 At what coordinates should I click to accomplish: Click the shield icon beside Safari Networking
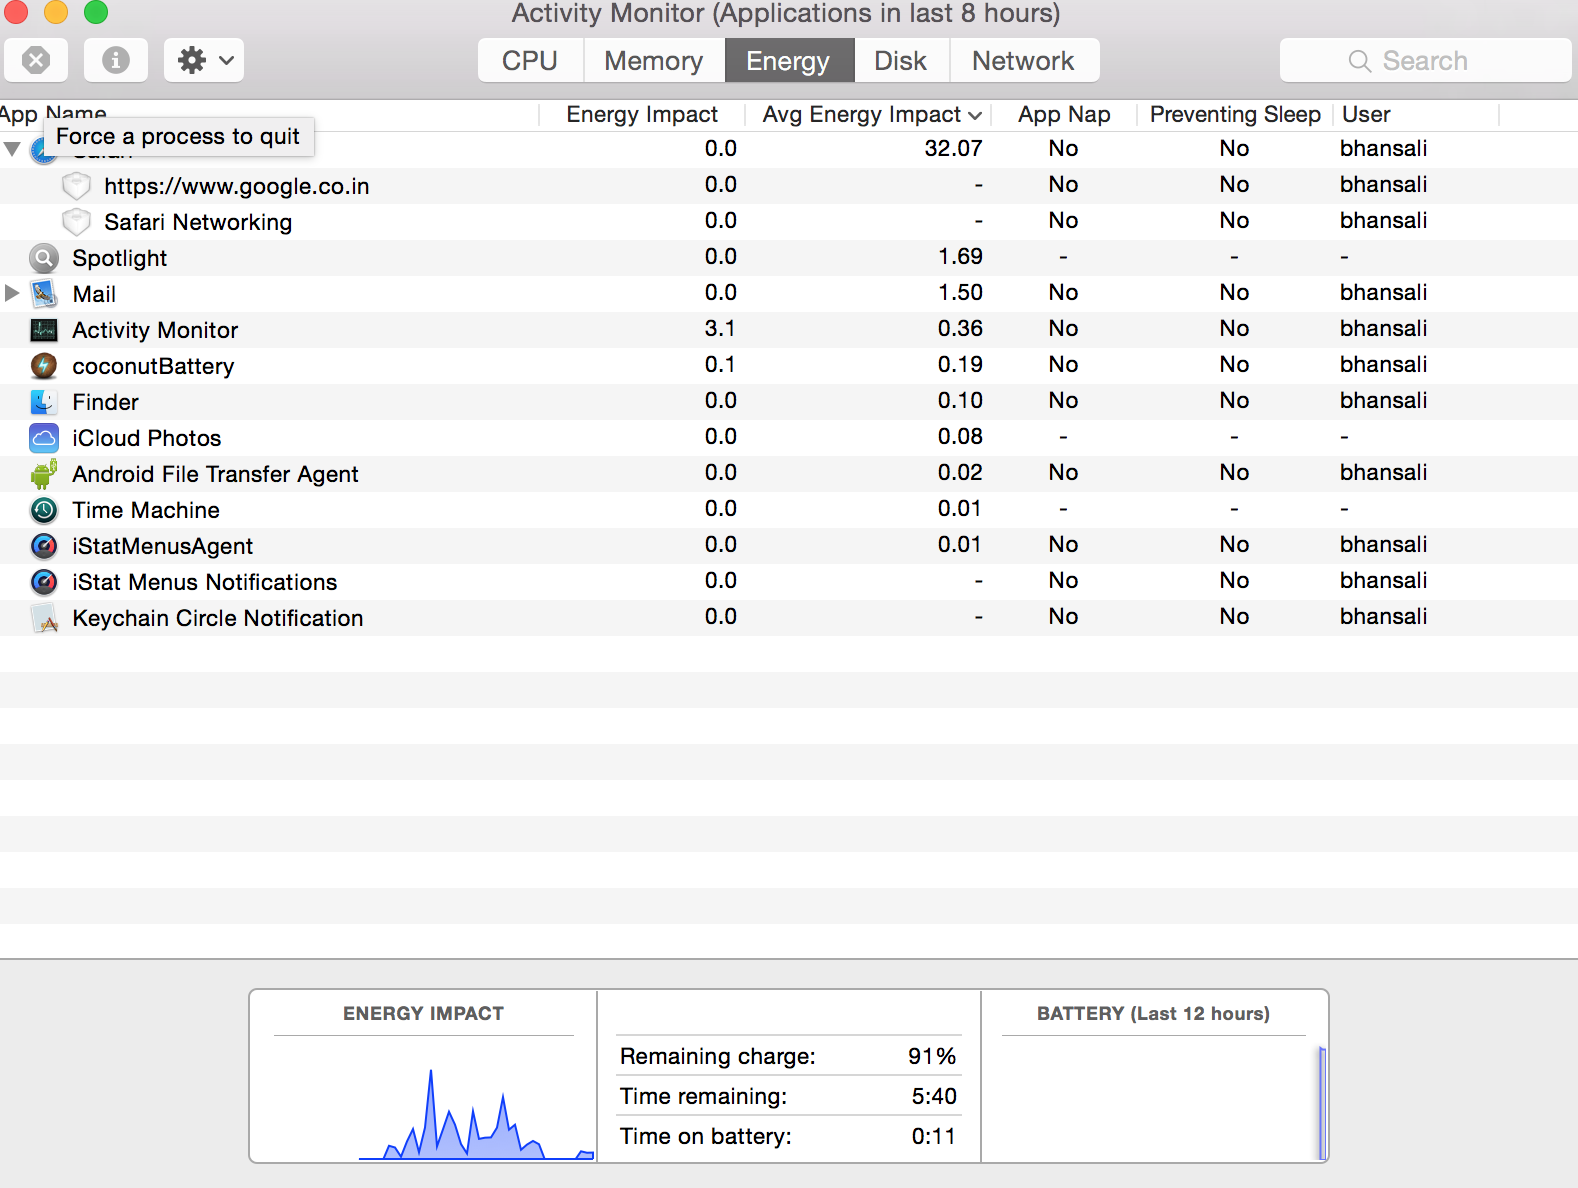pyautogui.click(x=76, y=222)
